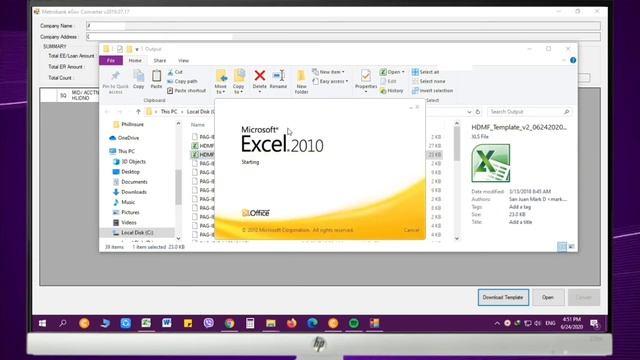Click Paste shortcut in the ribbon
Viewport: 640px width, 360px height.
click(x=187, y=91)
